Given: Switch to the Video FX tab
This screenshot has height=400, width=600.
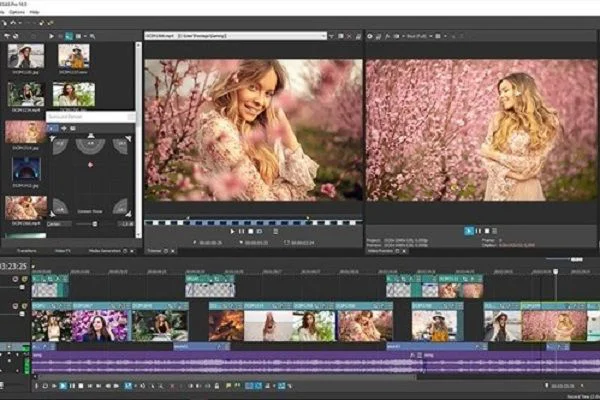Looking at the screenshot, I should (63, 251).
